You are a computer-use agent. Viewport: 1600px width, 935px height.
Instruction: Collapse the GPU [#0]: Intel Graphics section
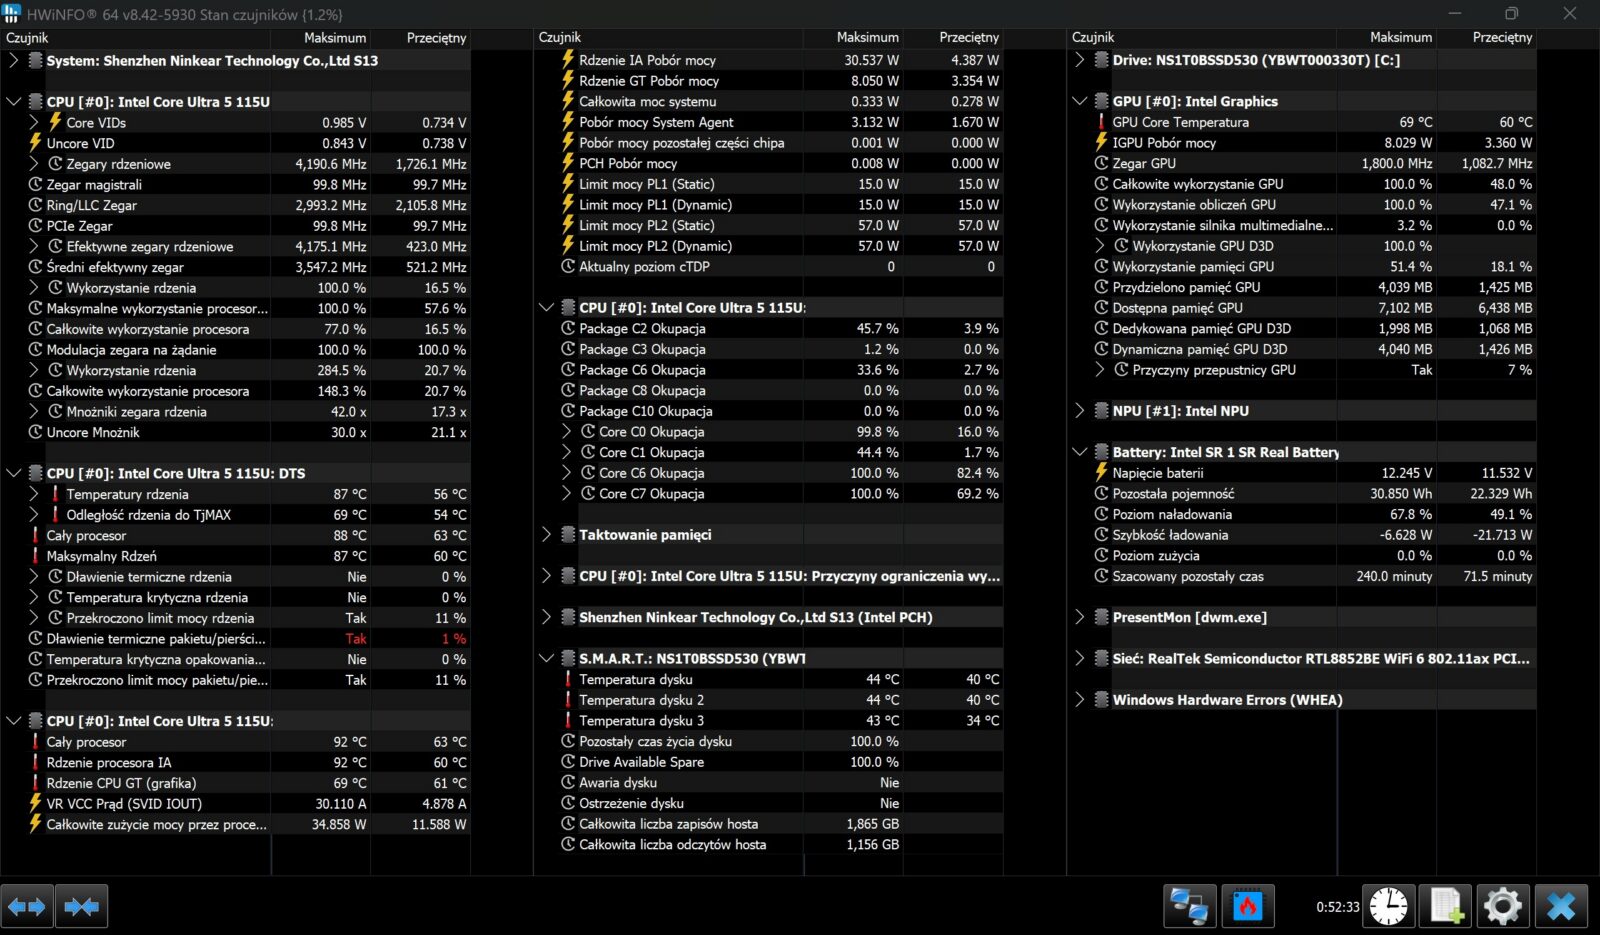[x=1079, y=101]
